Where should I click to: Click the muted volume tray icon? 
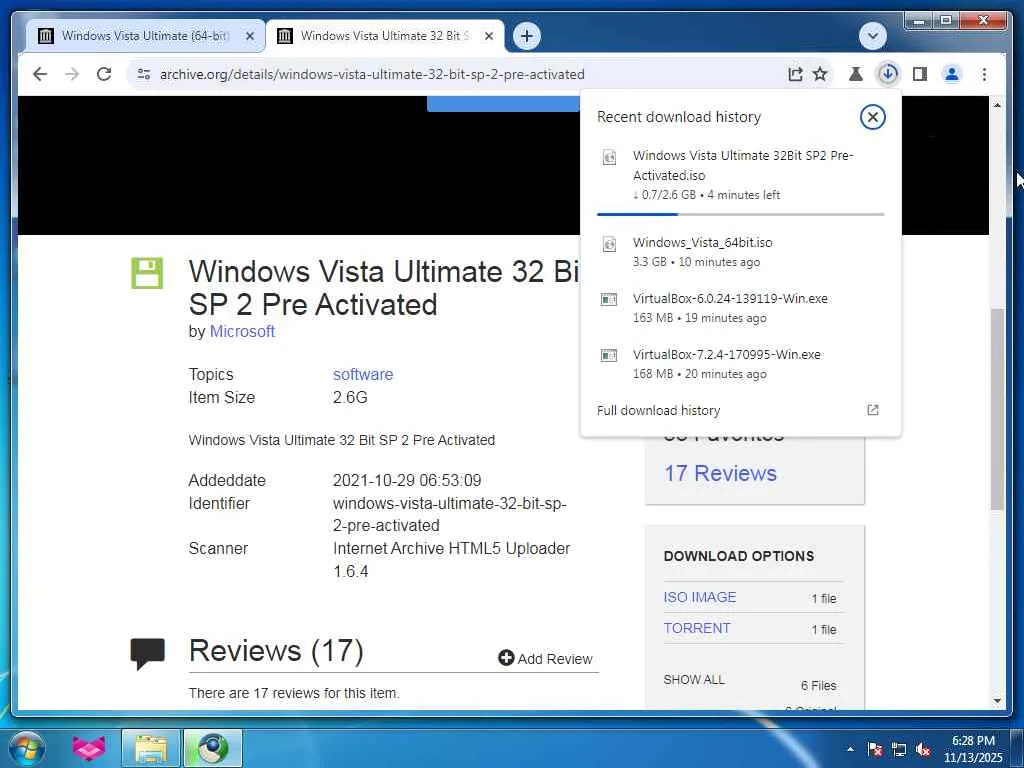pyautogui.click(x=923, y=749)
